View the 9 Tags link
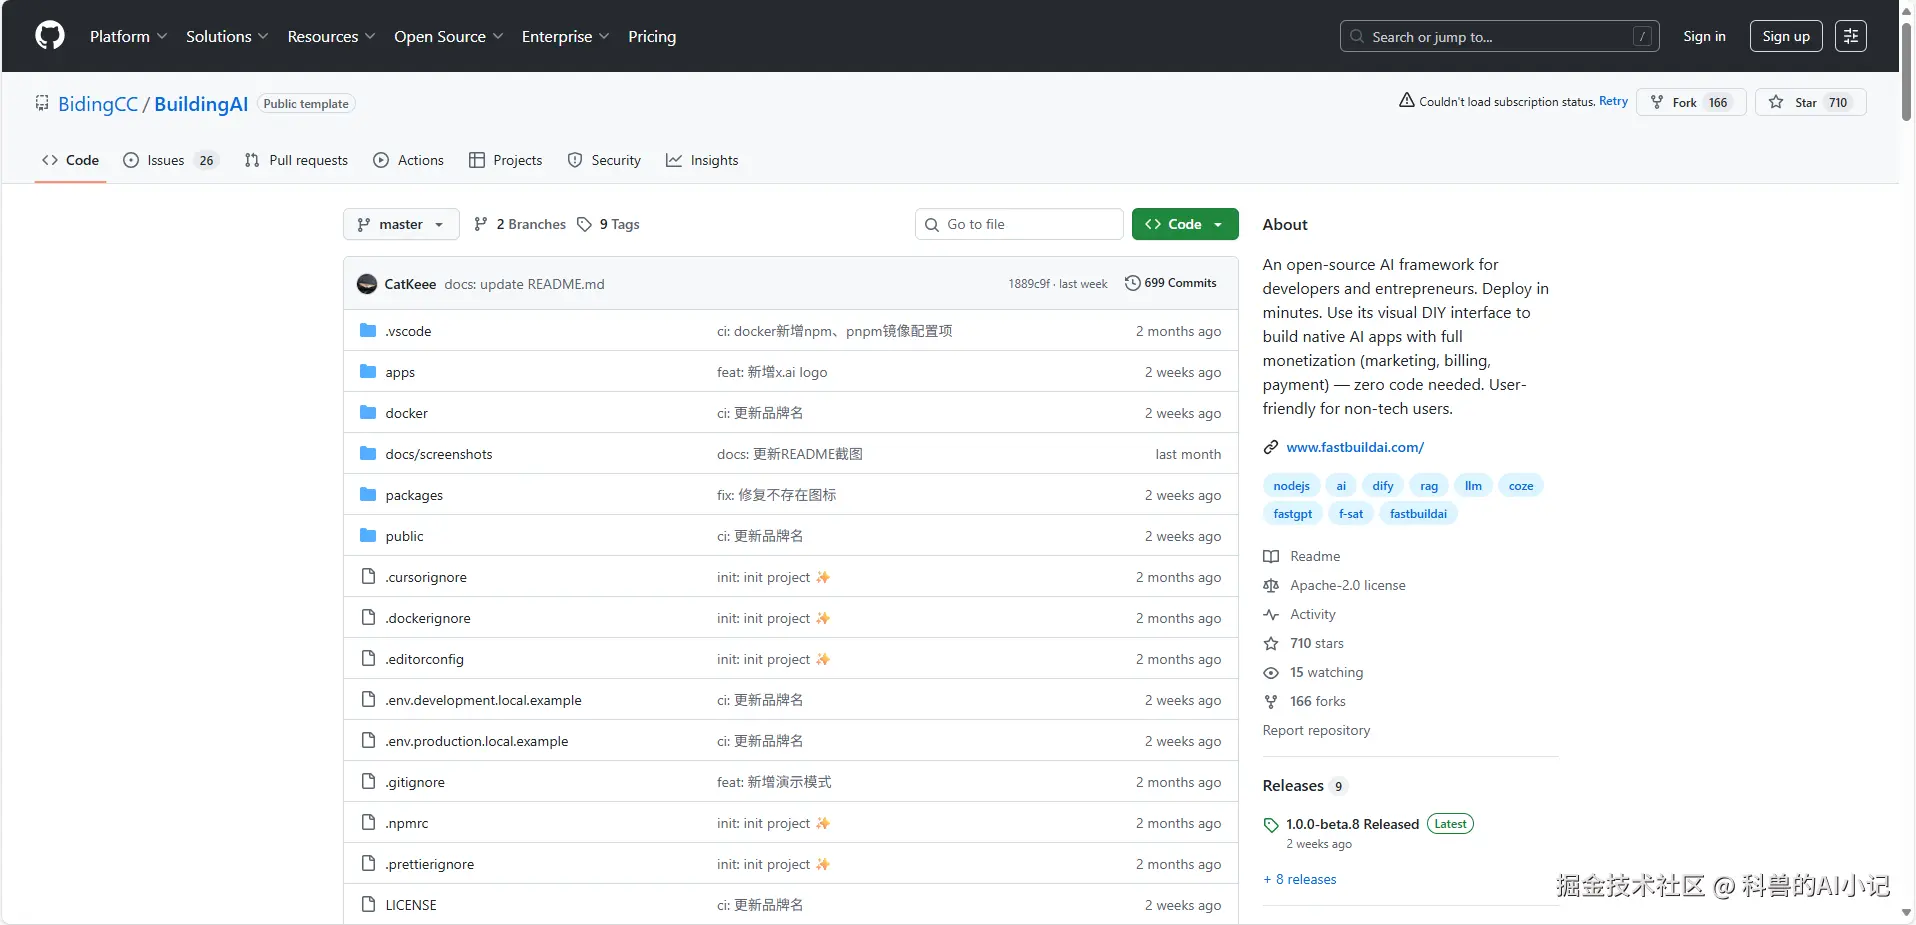The image size is (1916, 925). tap(608, 224)
